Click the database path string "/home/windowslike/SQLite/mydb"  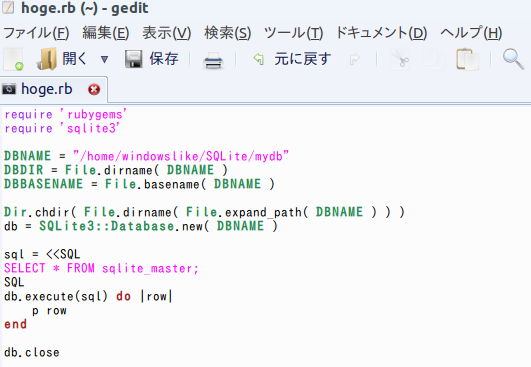pos(181,156)
